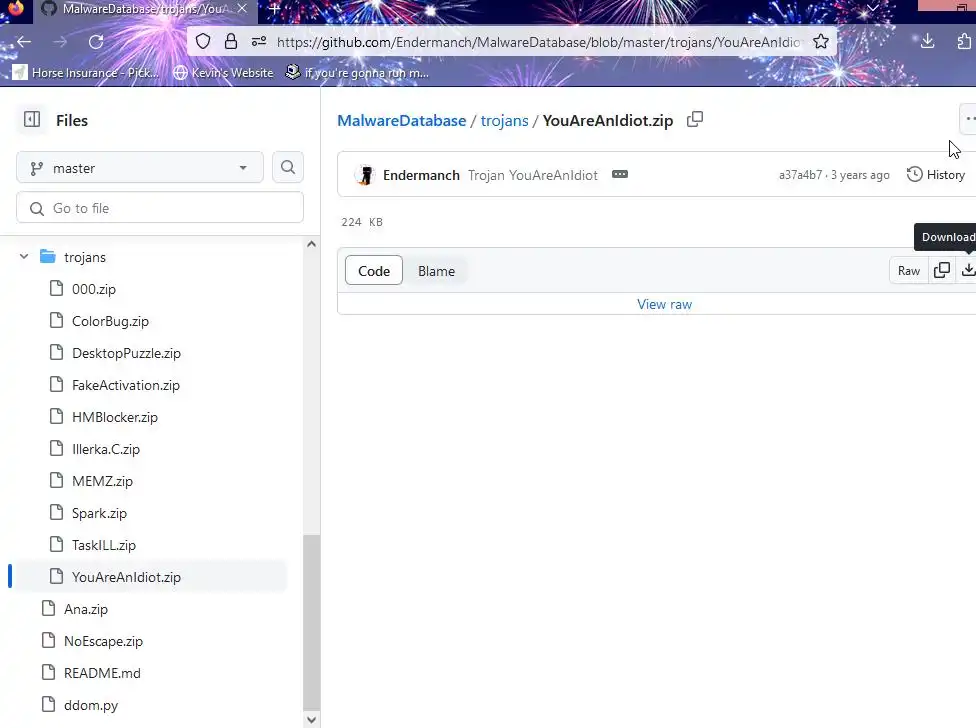Click the search magnifier button beside master

(288, 167)
